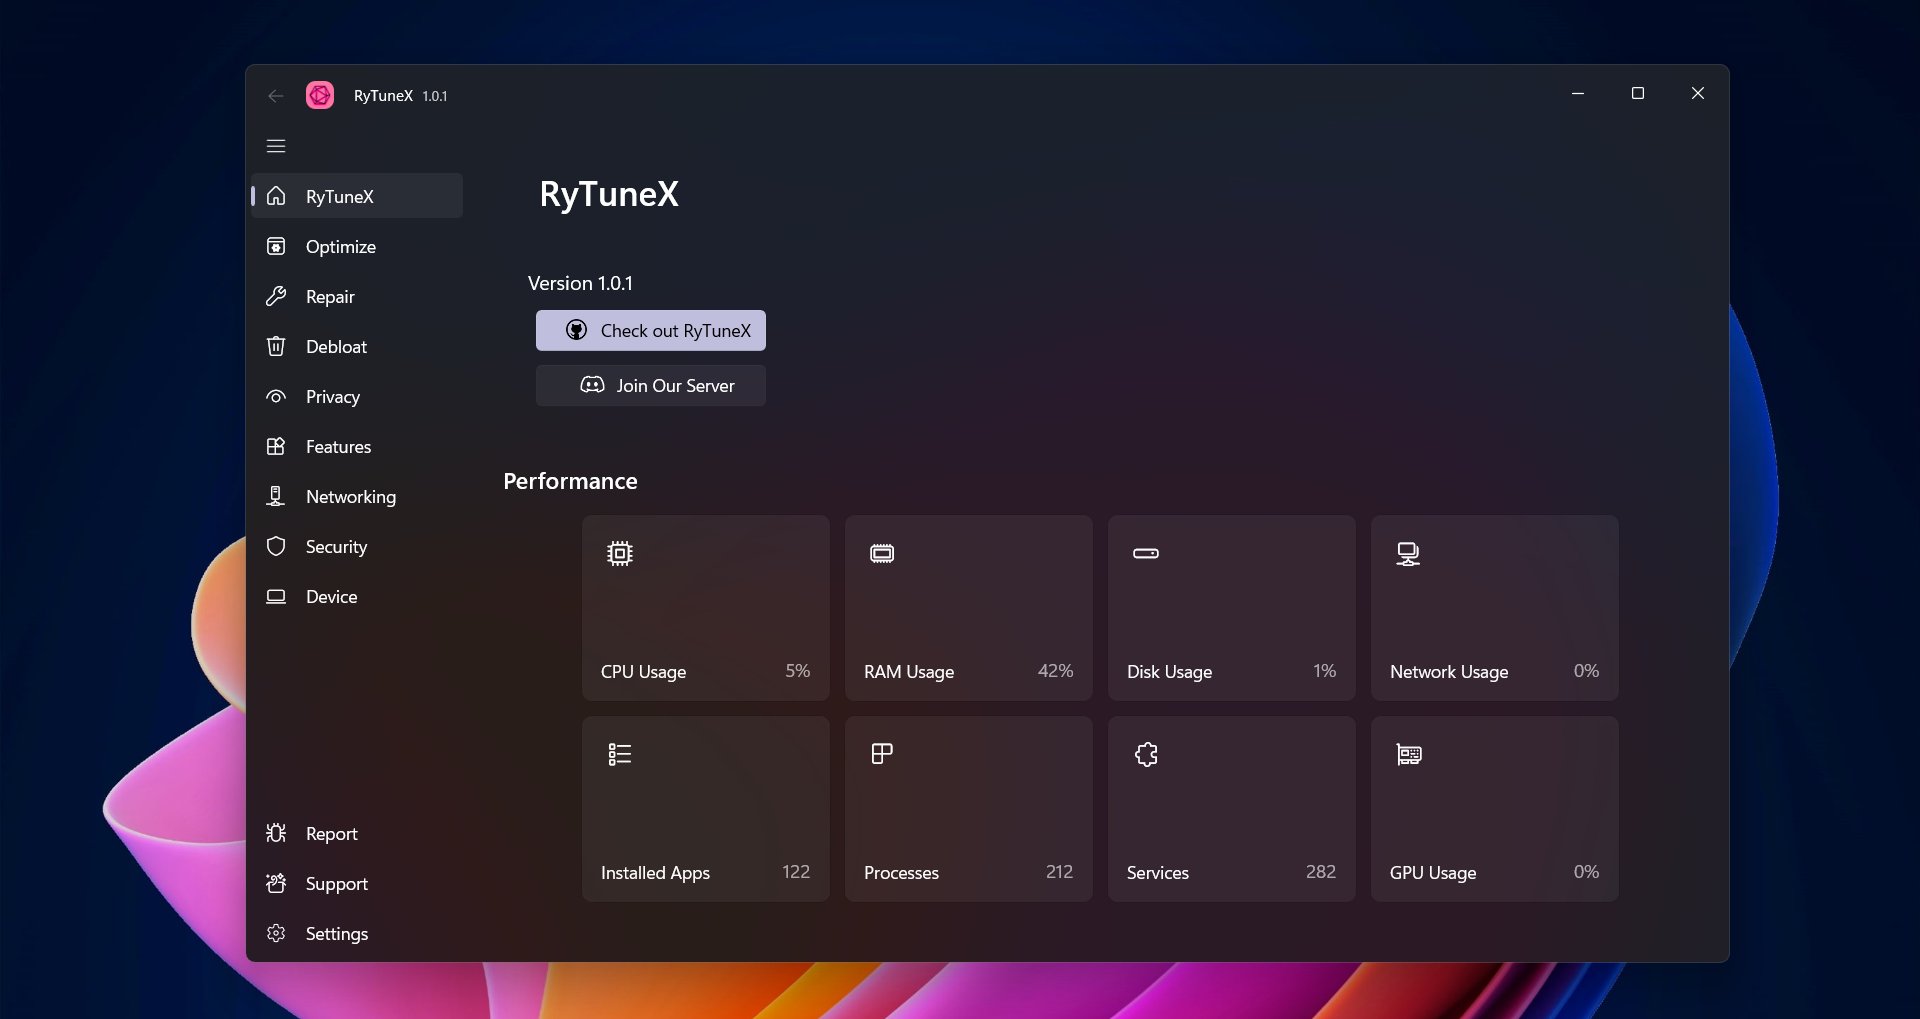1920x1019 pixels.
Task: Go to the Repair section
Action: (x=330, y=297)
